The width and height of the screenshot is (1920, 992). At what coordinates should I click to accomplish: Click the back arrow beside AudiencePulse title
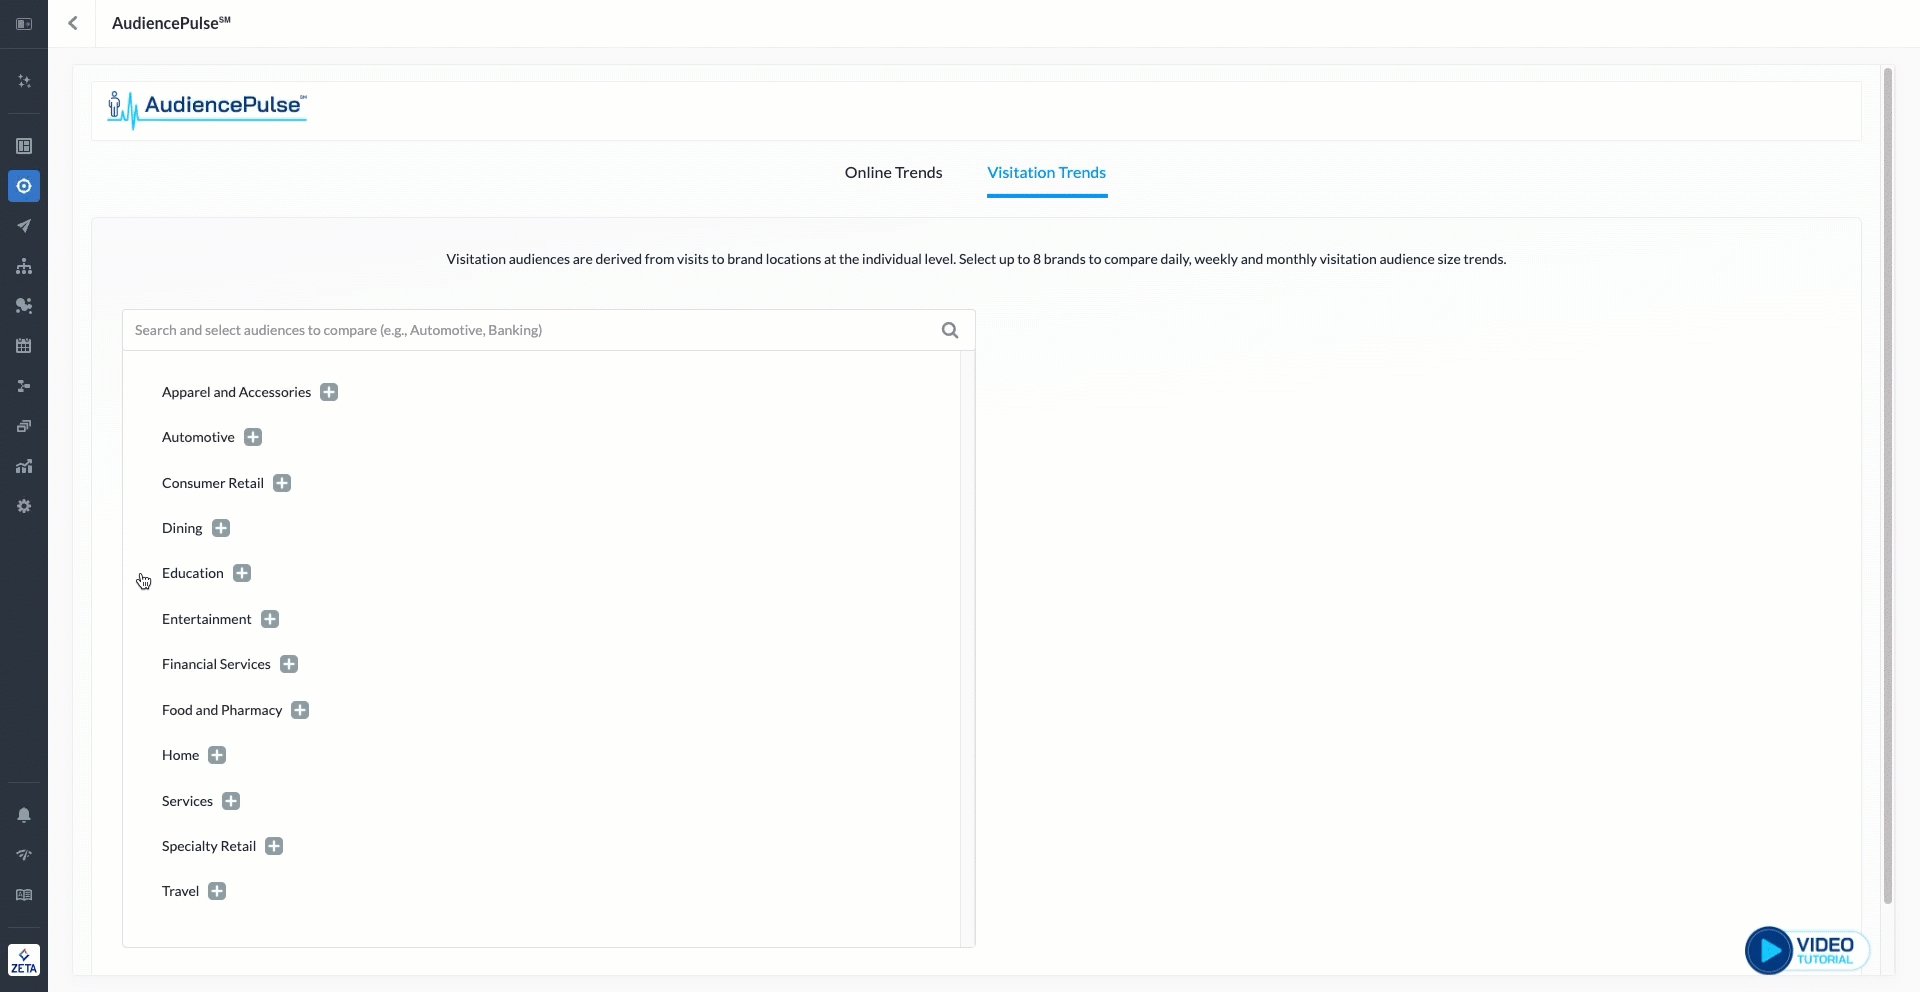point(73,23)
